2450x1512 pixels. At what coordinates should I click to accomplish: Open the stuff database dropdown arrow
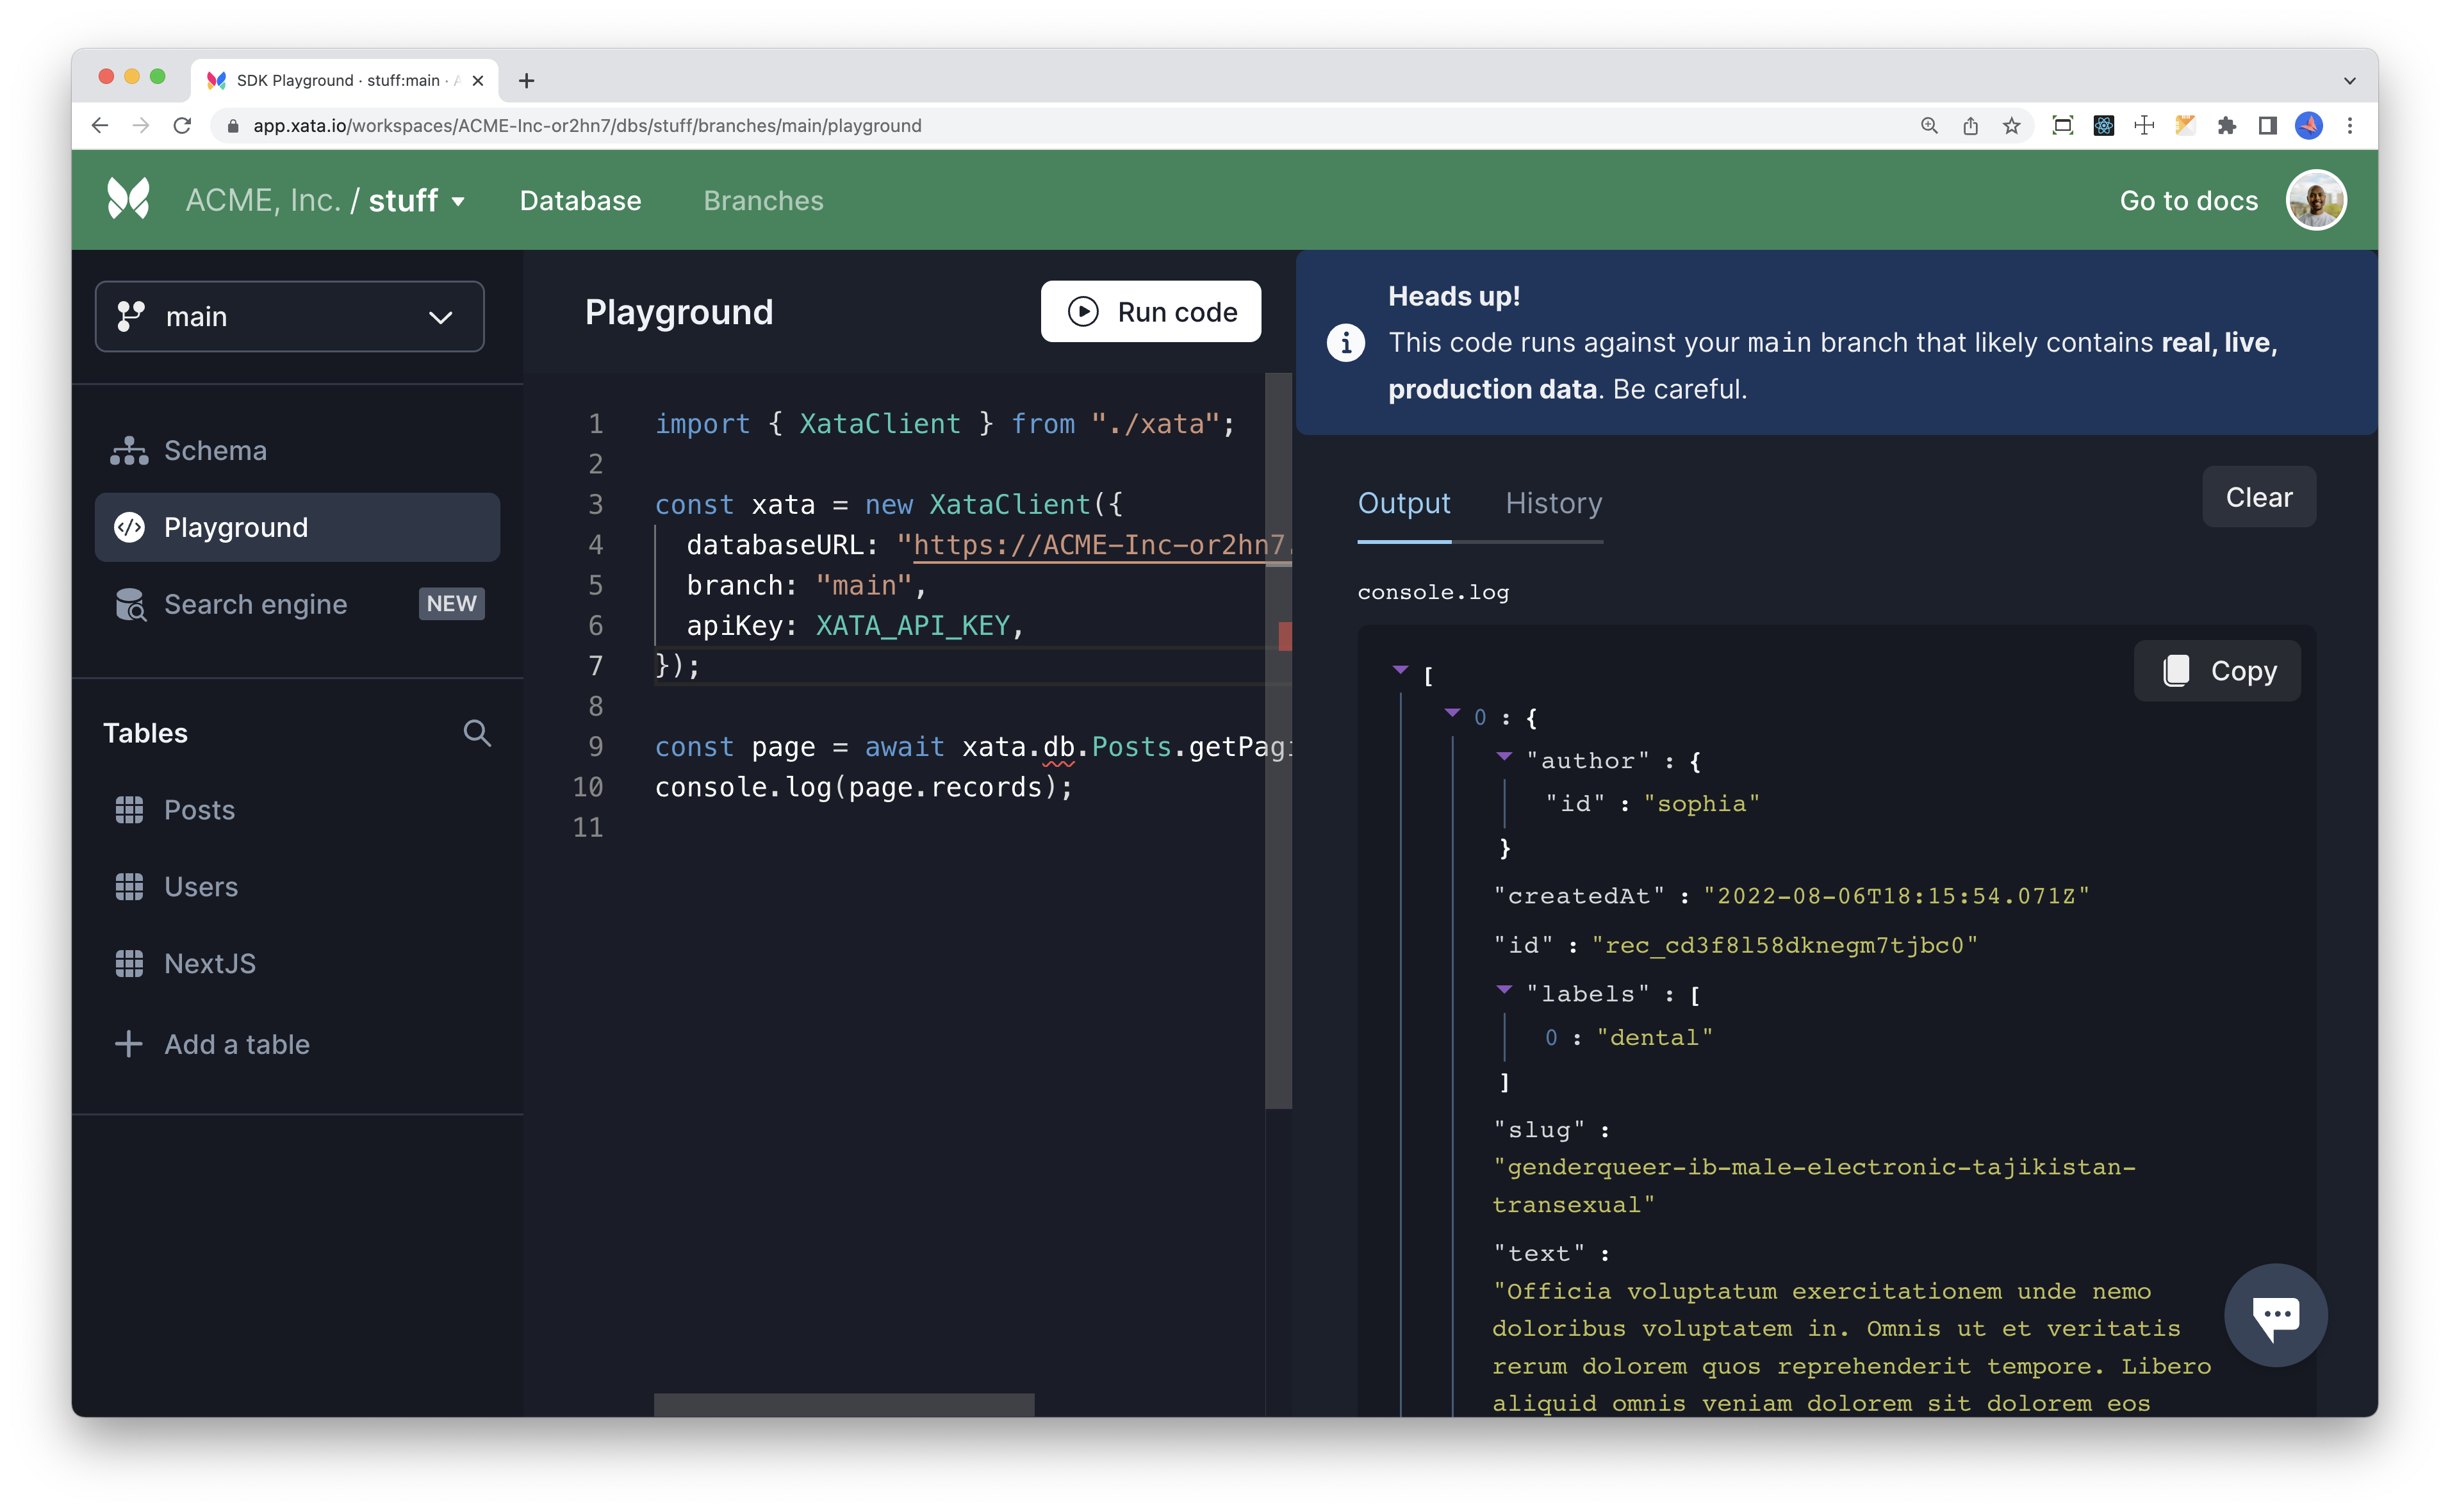click(459, 201)
